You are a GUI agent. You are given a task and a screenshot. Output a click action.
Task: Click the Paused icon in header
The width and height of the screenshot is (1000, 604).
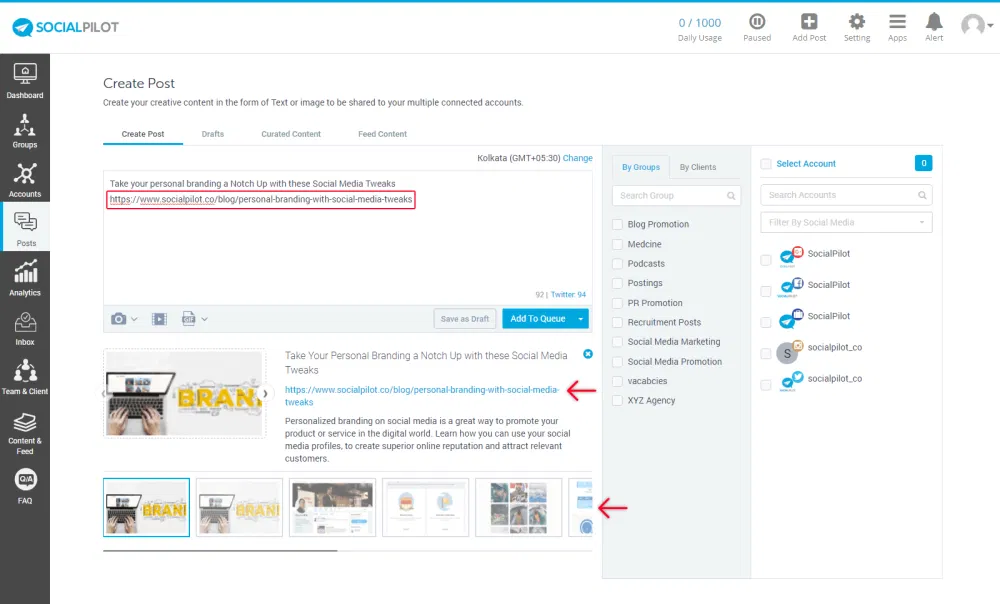click(x=757, y=23)
